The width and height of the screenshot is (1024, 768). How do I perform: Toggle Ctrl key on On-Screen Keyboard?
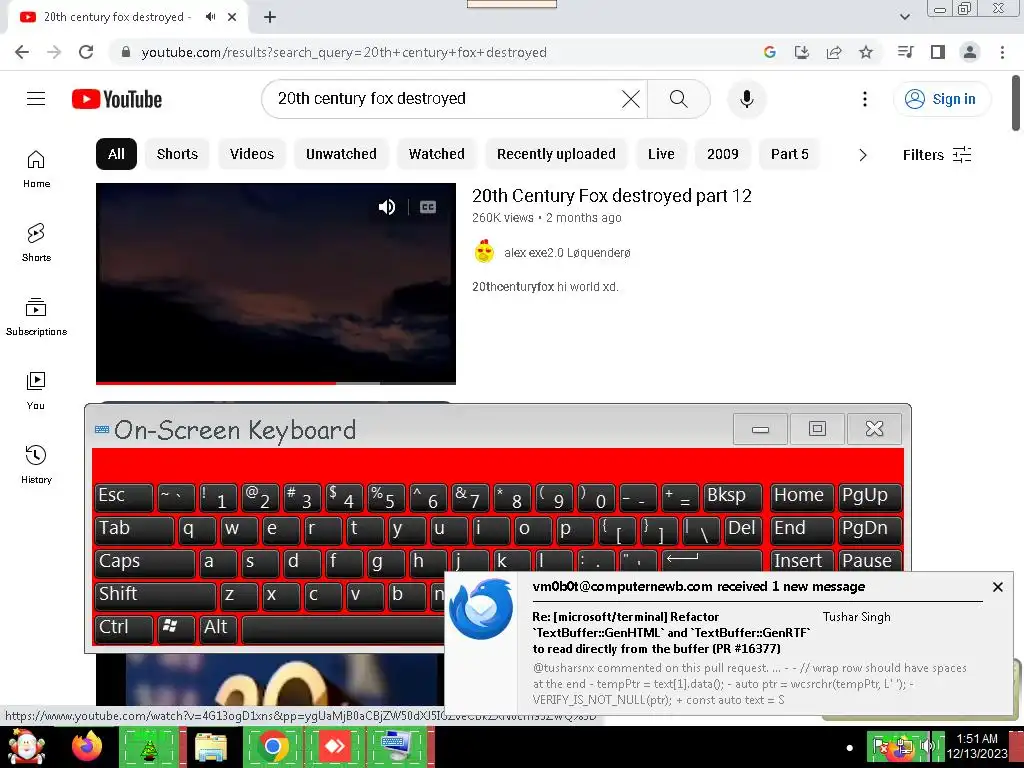click(x=124, y=628)
